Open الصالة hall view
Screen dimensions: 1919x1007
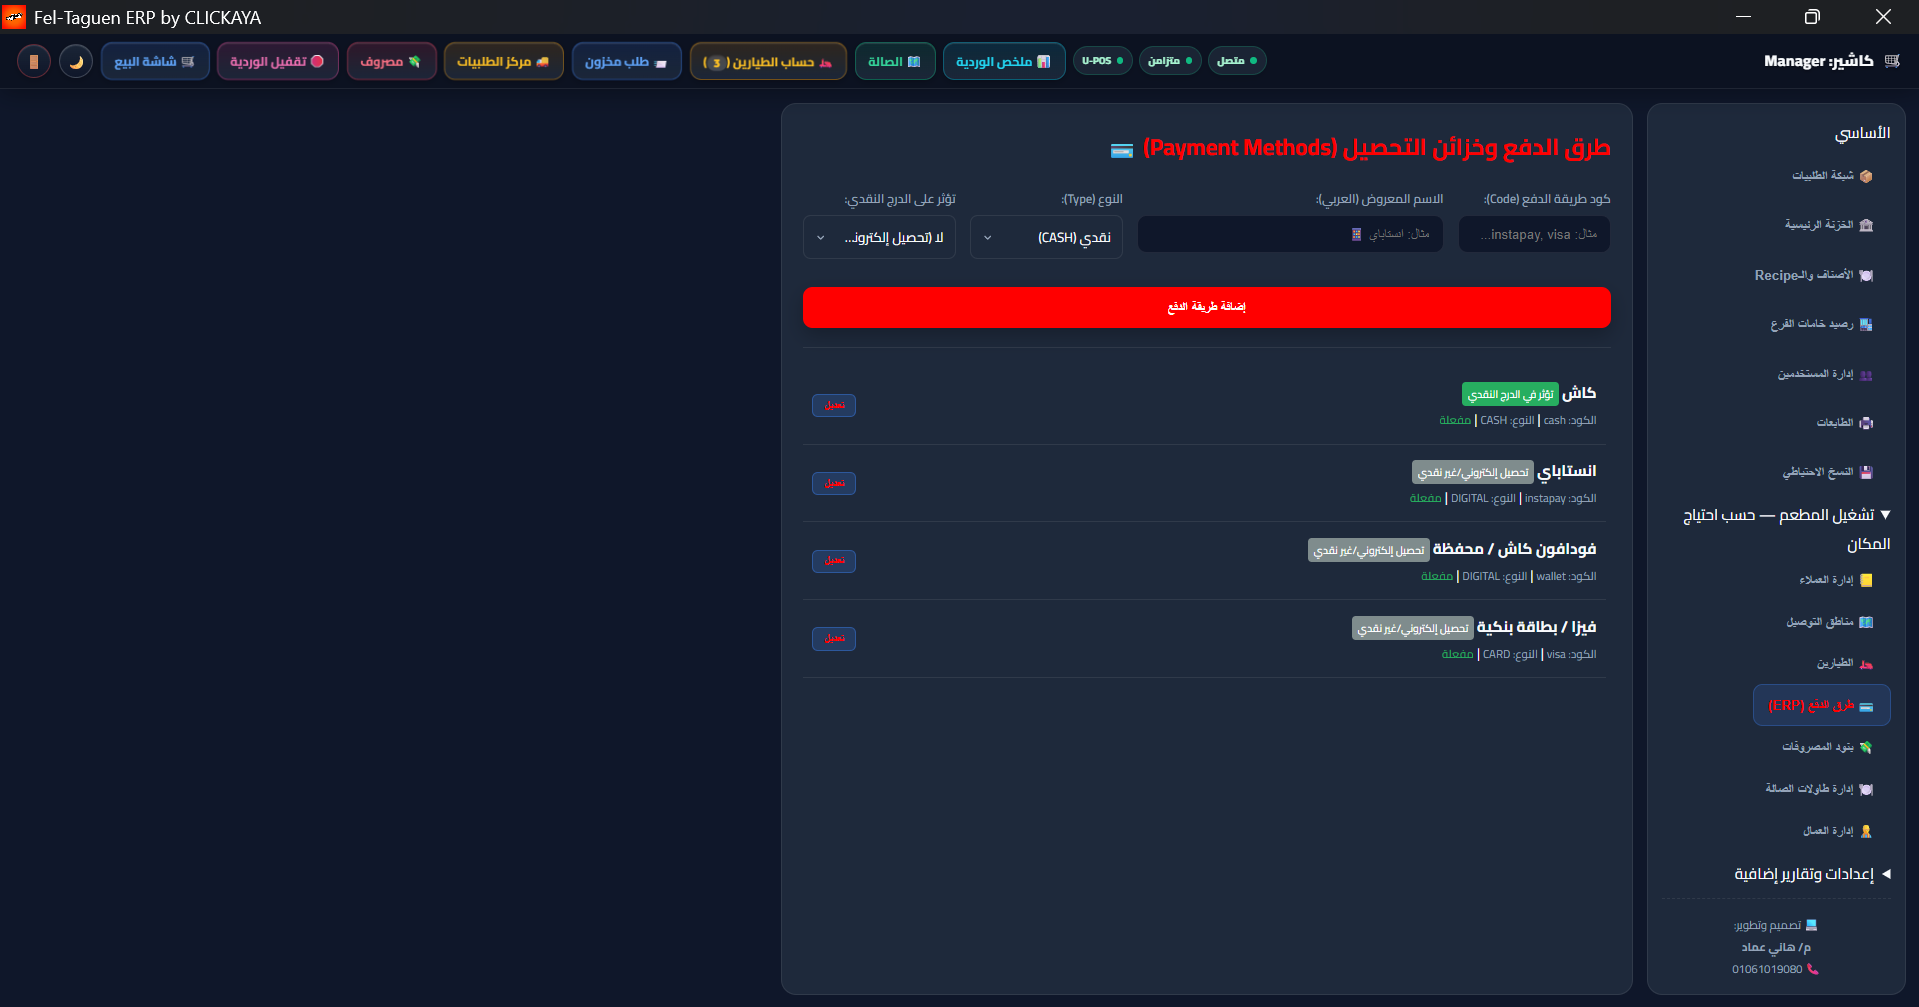[895, 61]
